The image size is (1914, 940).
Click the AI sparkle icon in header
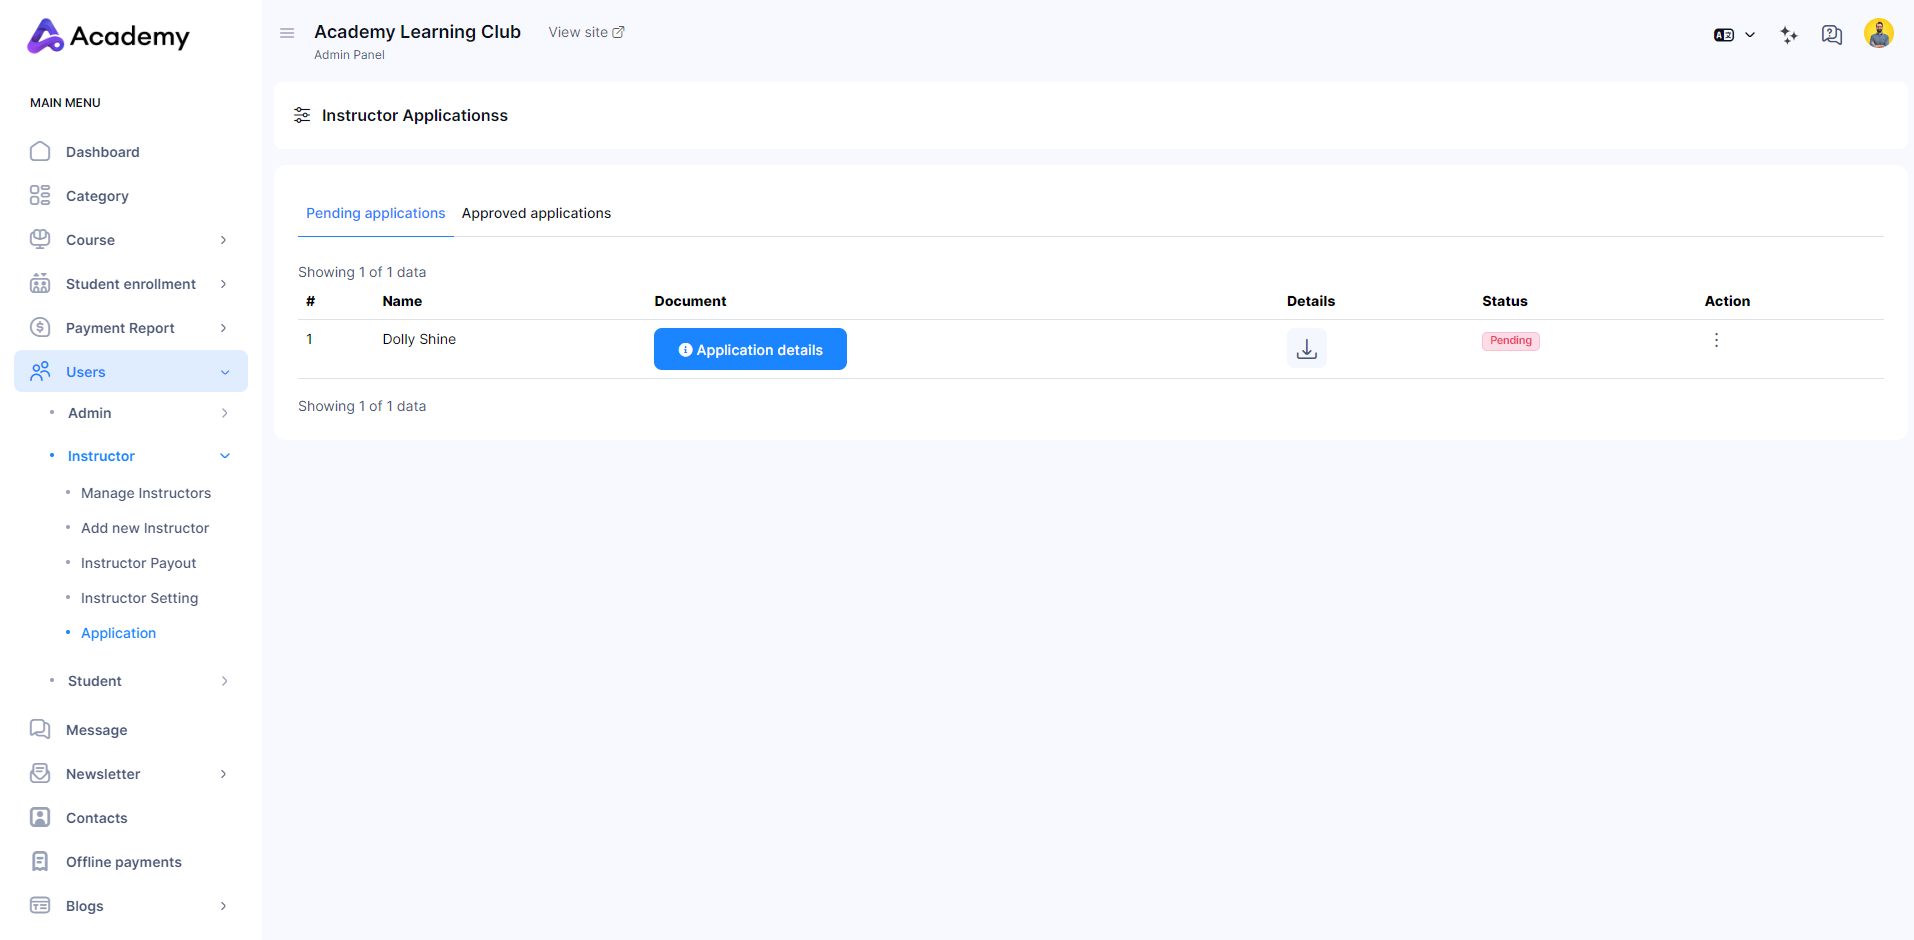[1789, 35]
